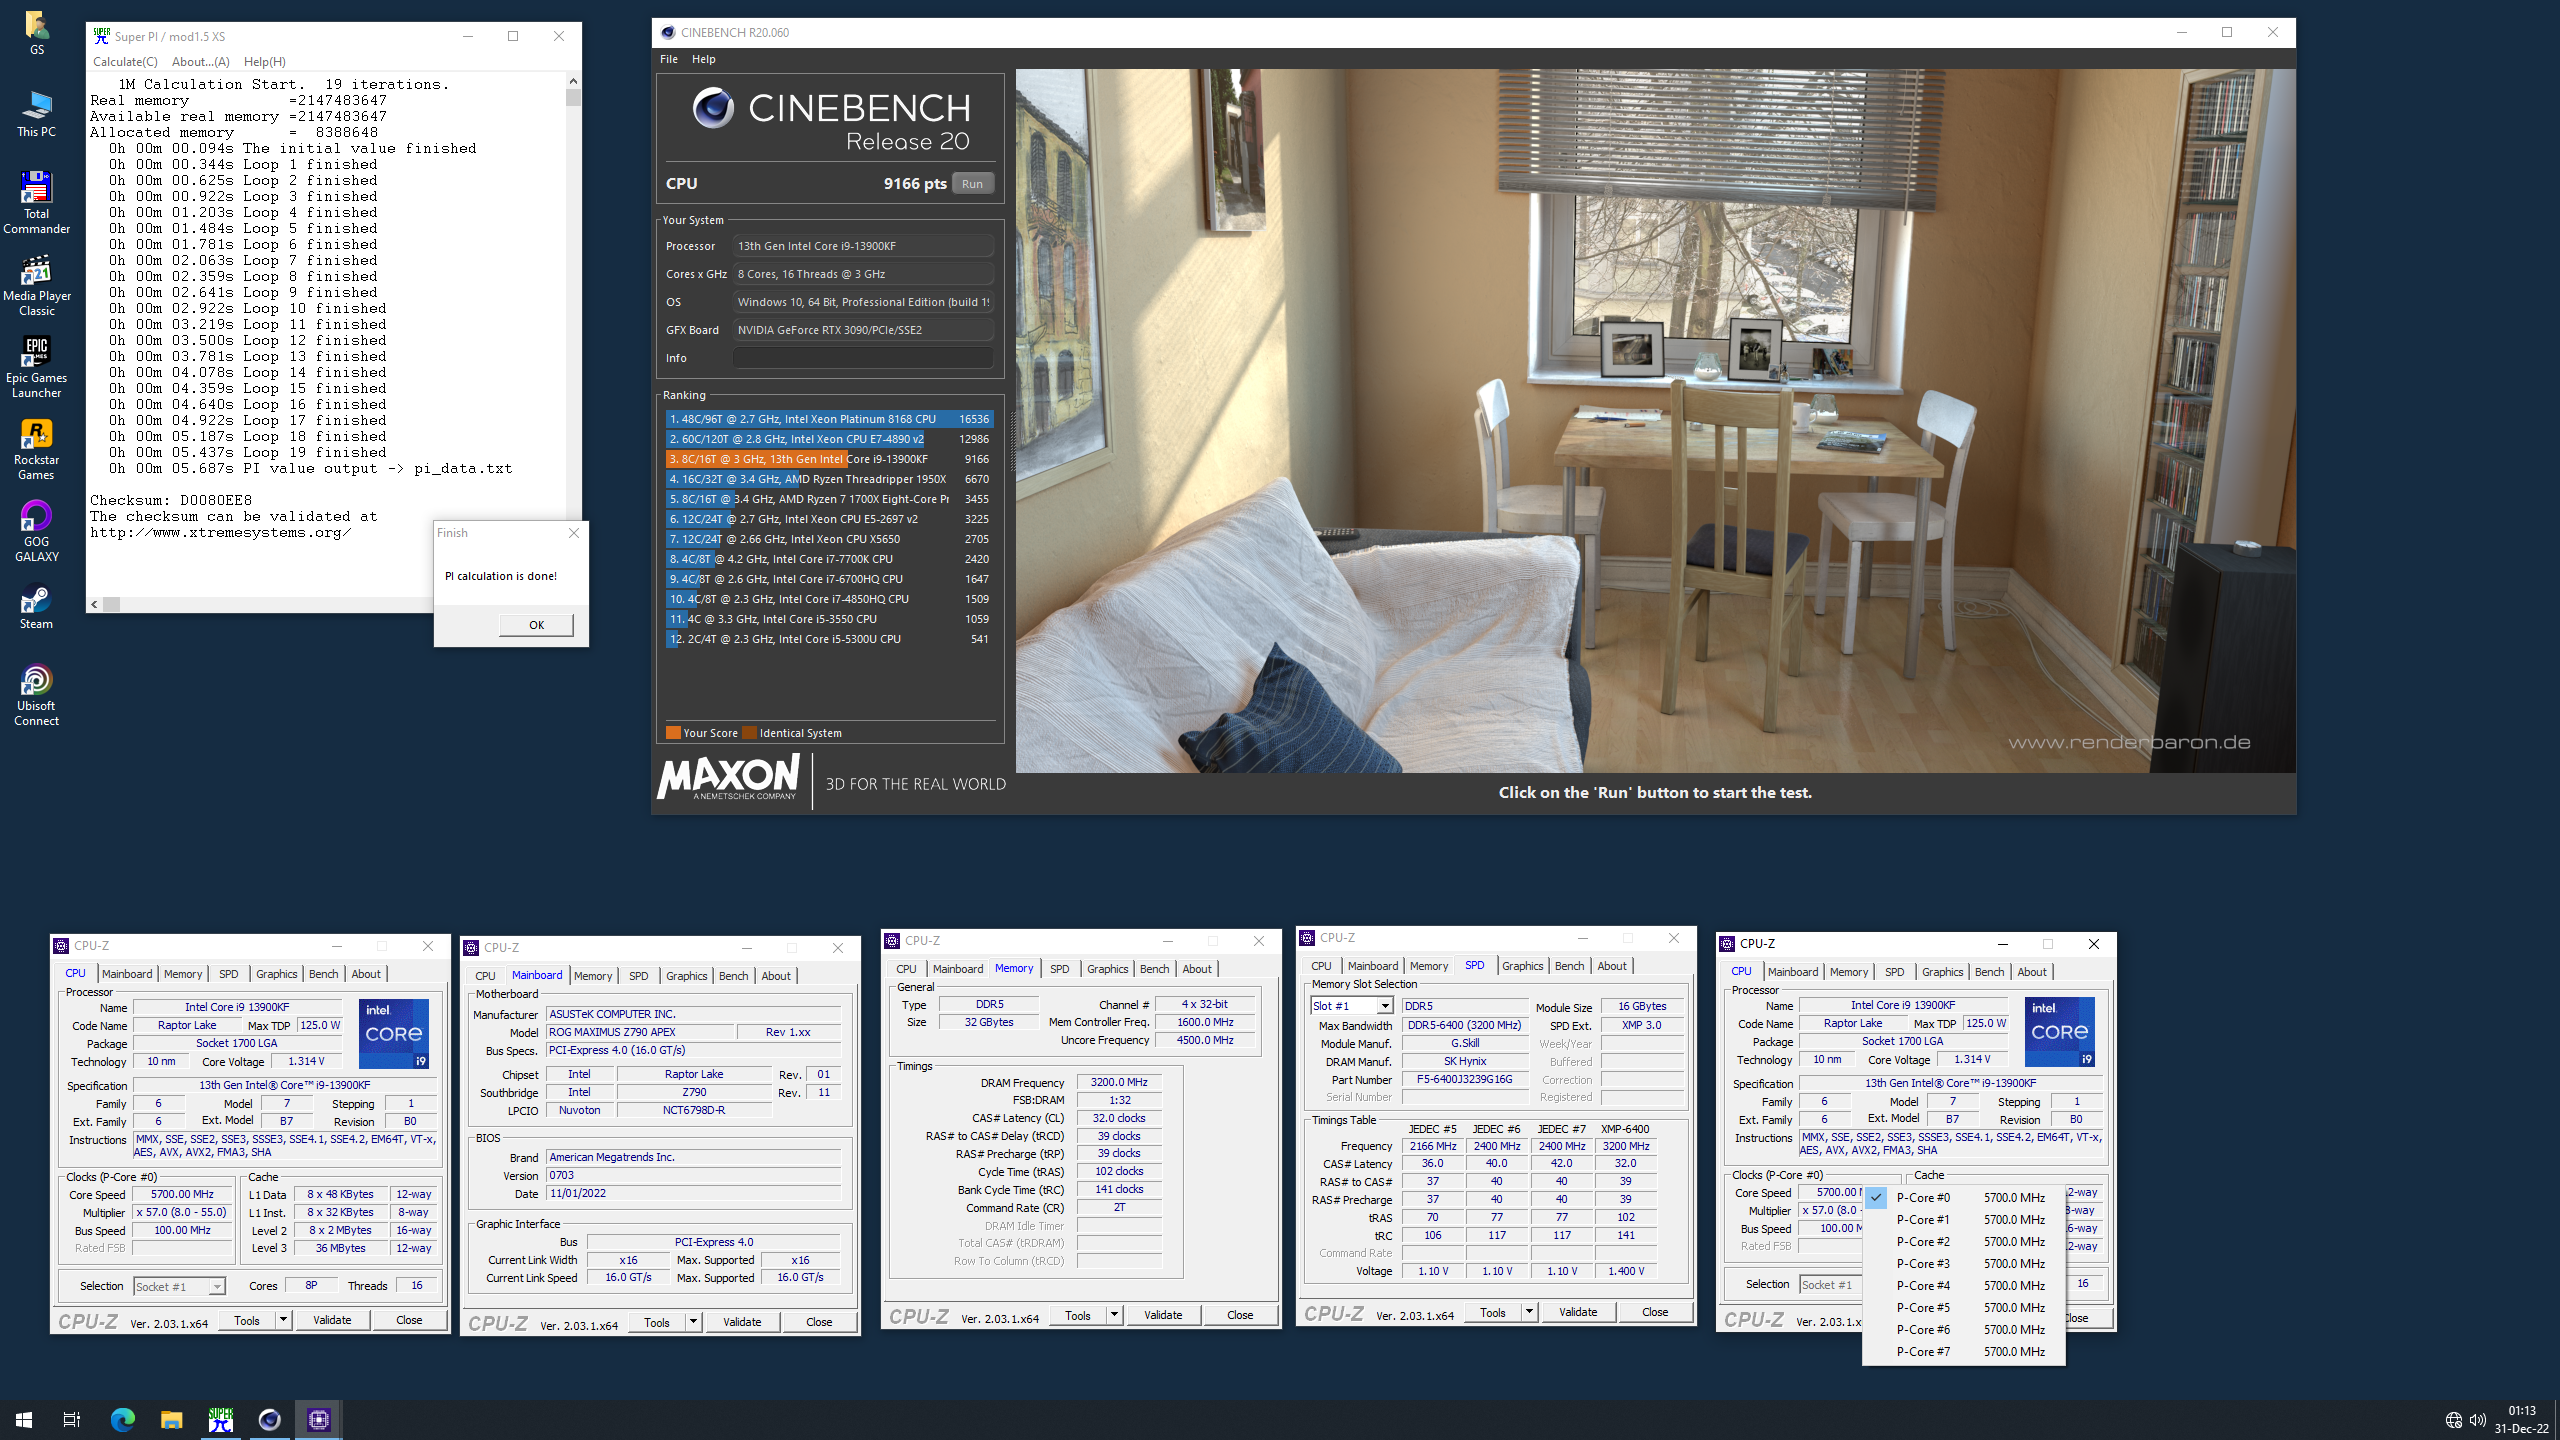Viewport: 2560px width, 1440px height.
Task: Click the Intel Core i9 logo in first CPU-Z
Action: click(x=394, y=1033)
